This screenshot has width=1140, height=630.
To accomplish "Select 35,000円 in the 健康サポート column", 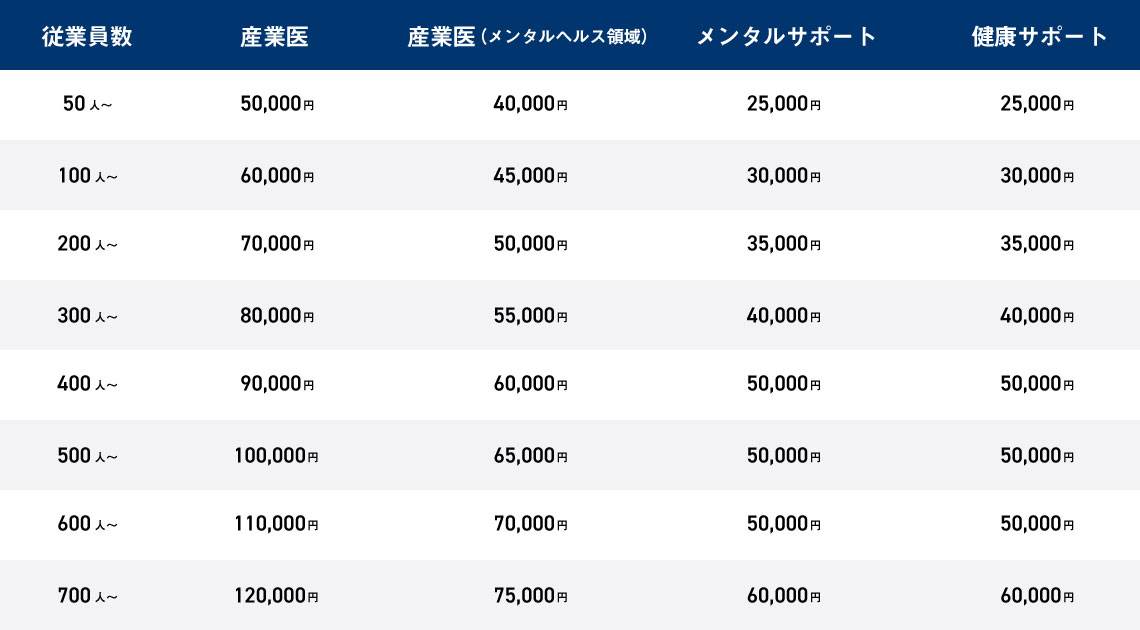I will pyautogui.click(x=1037, y=244).
